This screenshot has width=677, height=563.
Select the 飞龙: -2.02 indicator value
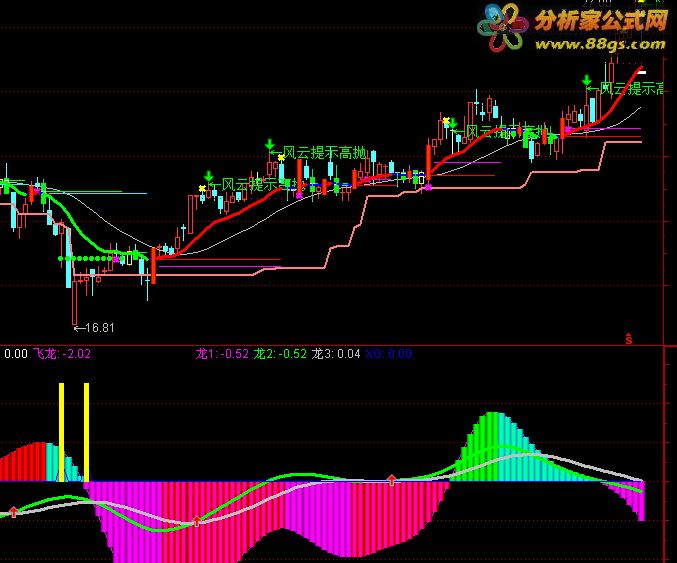click(x=62, y=354)
